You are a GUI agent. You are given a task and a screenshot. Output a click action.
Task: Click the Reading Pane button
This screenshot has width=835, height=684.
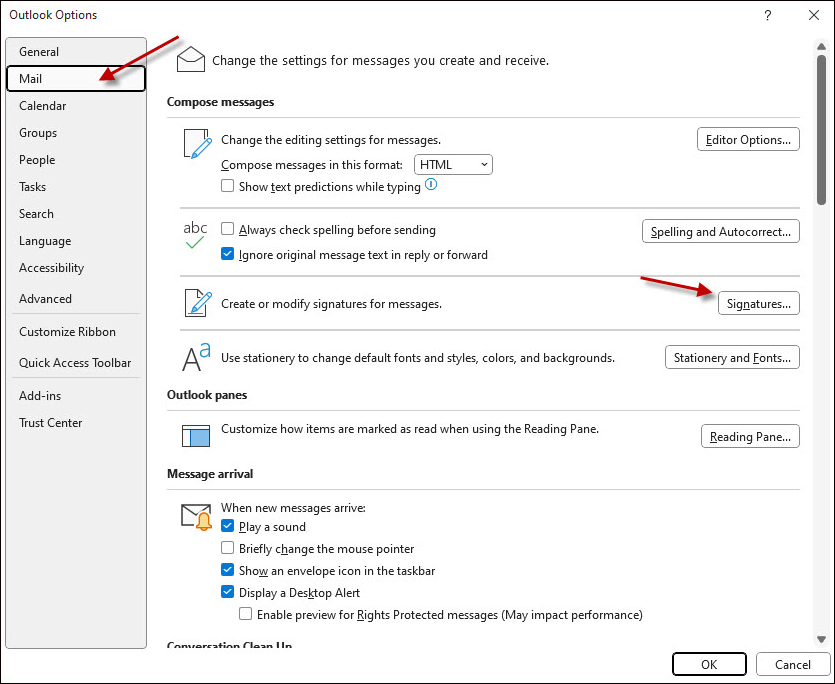click(x=750, y=436)
